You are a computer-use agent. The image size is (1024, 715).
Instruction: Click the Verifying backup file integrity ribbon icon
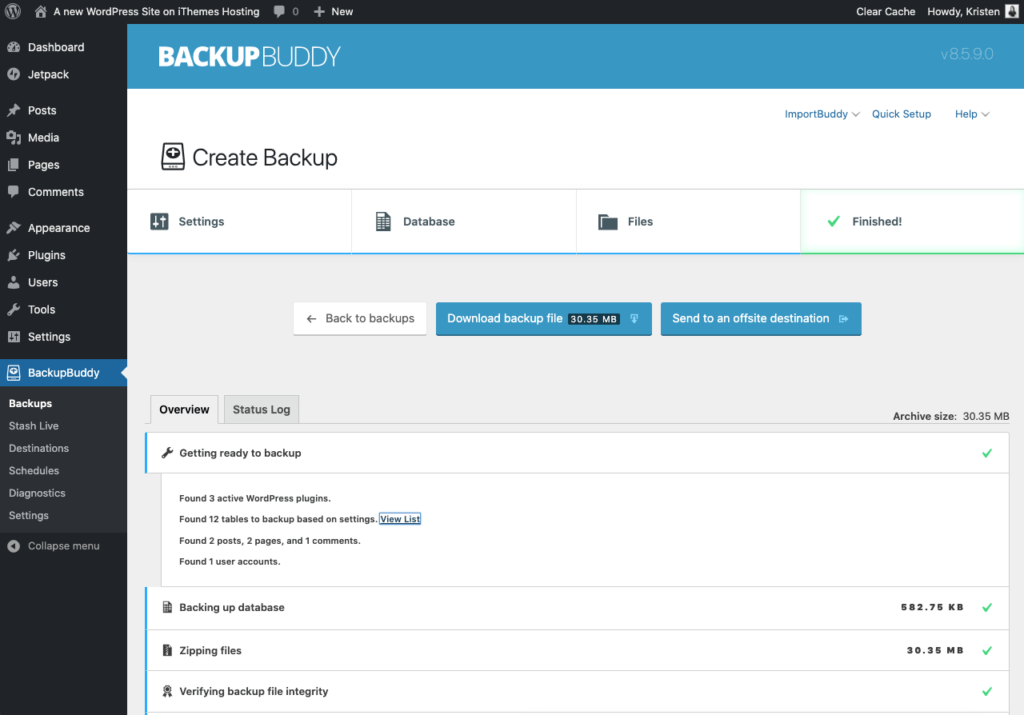coord(167,691)
